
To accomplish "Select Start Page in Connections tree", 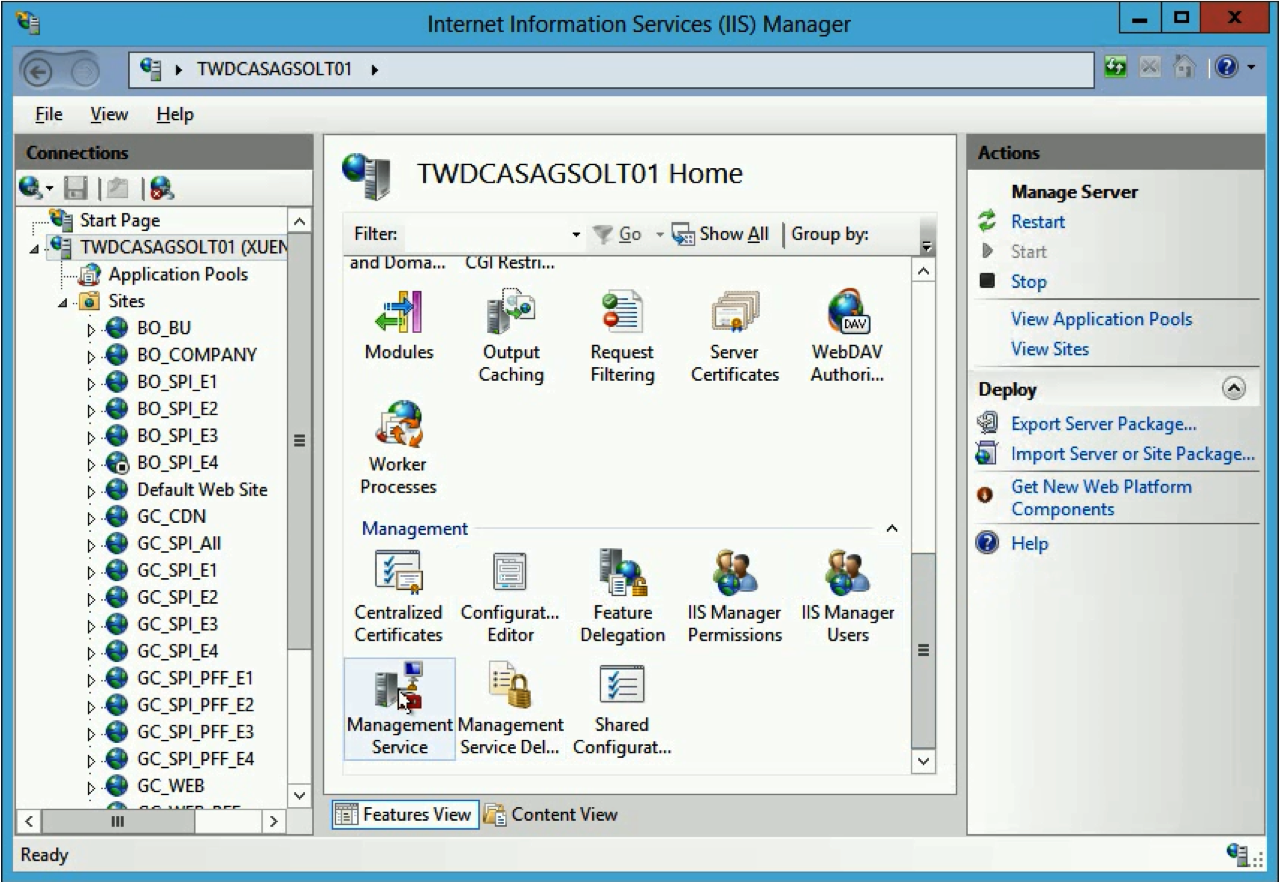I will [x=120, y=221].
